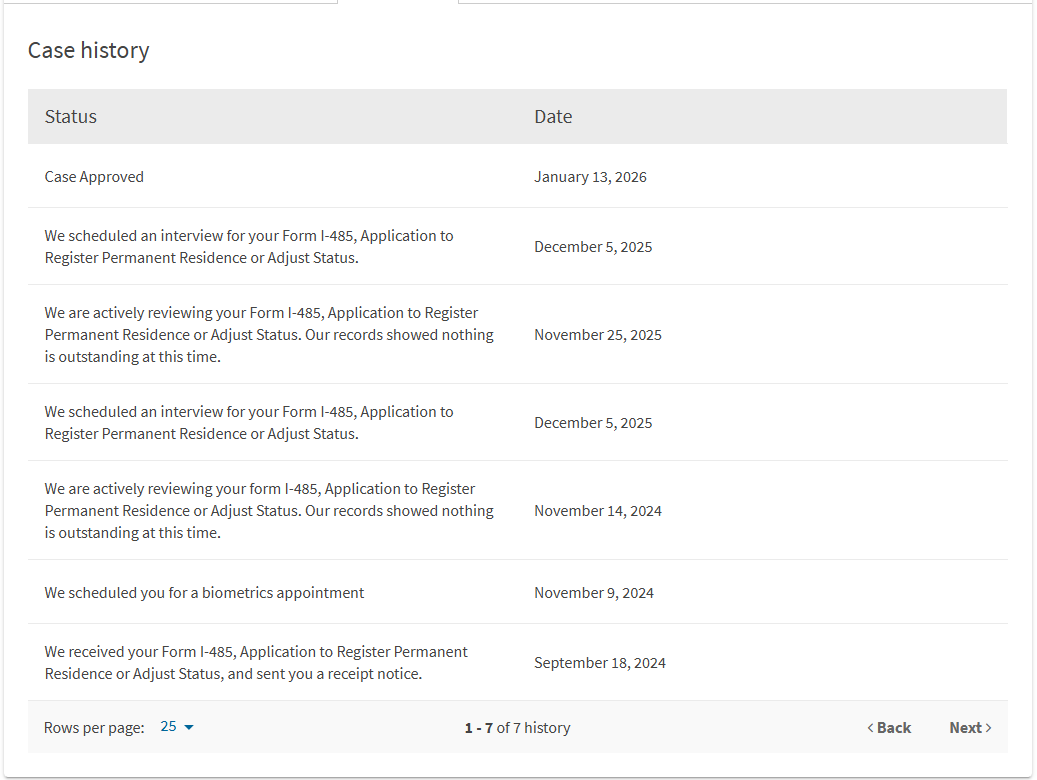The width and height of the screenshot is (1037, 780).
Task: Open the Rows per page dropdown
Action: tap(176, 727)
